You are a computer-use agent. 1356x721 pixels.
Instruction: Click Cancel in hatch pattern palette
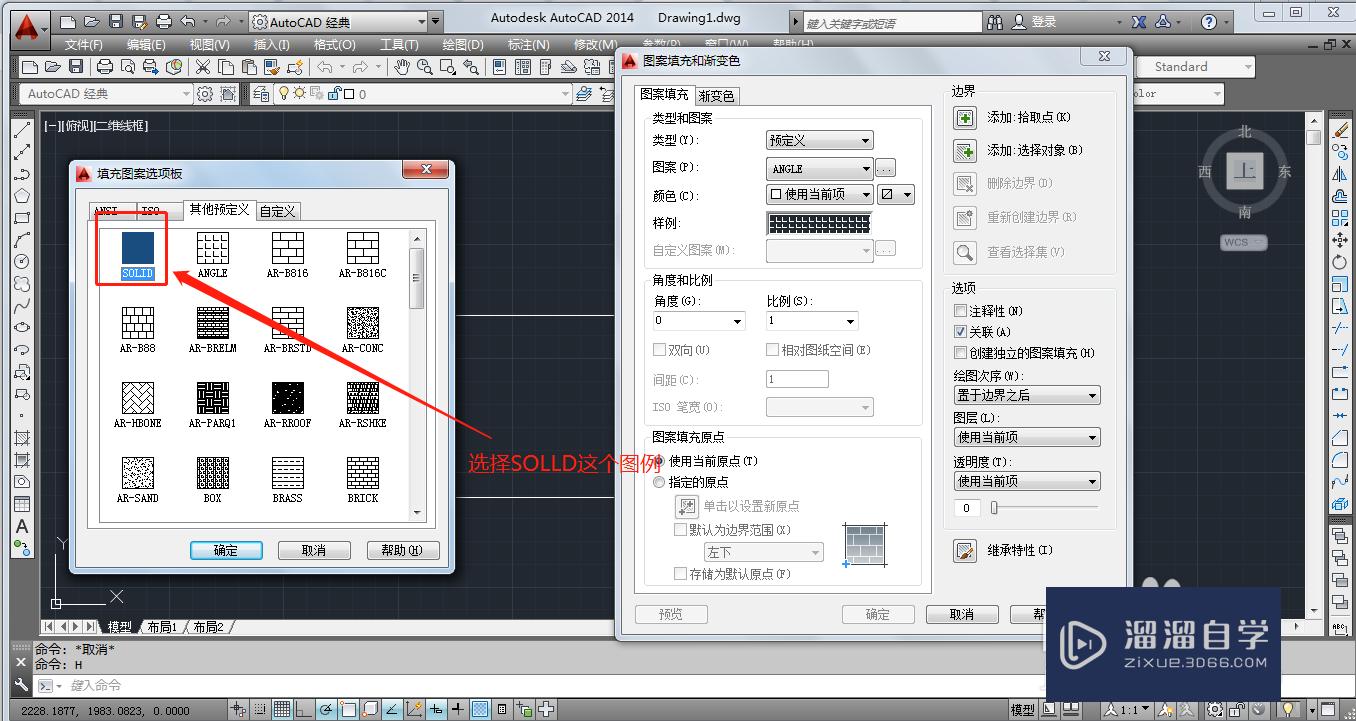coord(314,550)
